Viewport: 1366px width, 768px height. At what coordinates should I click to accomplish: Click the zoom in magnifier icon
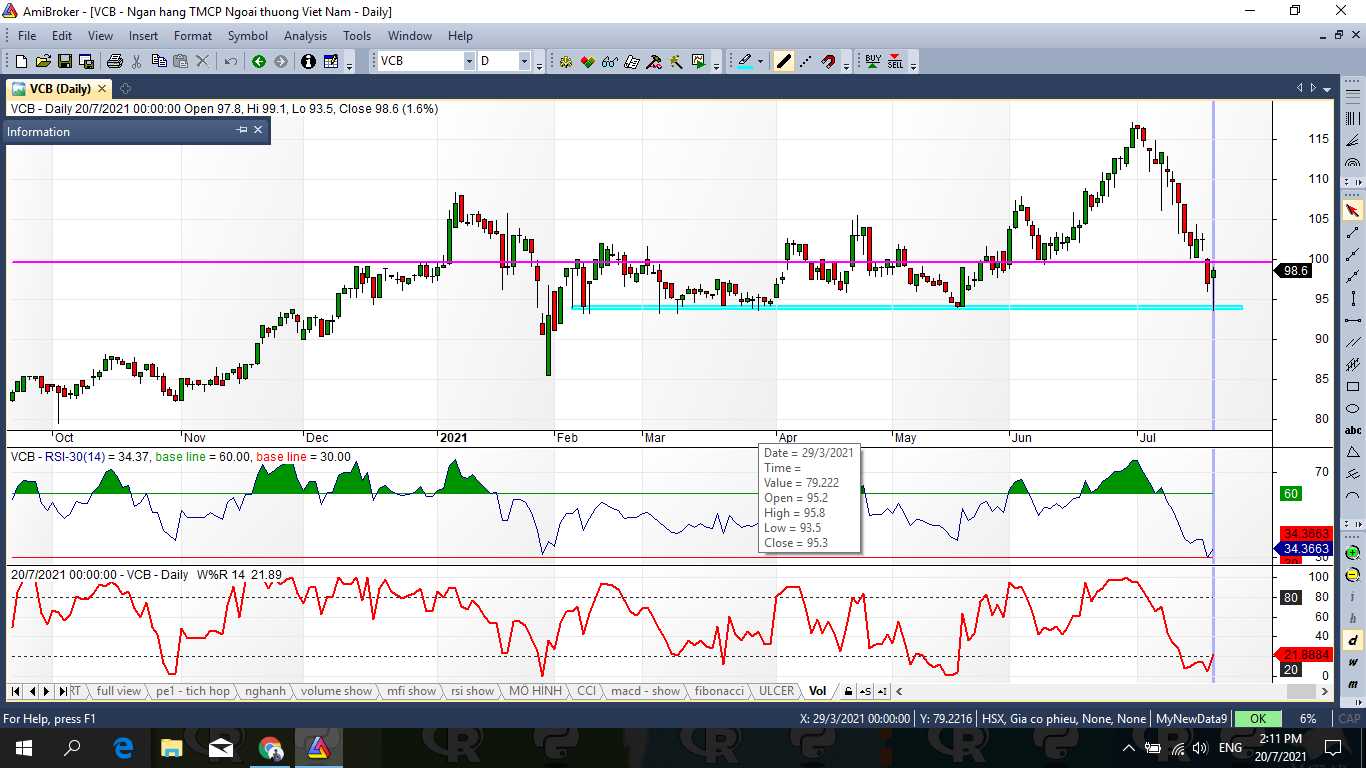[1353, 553]
